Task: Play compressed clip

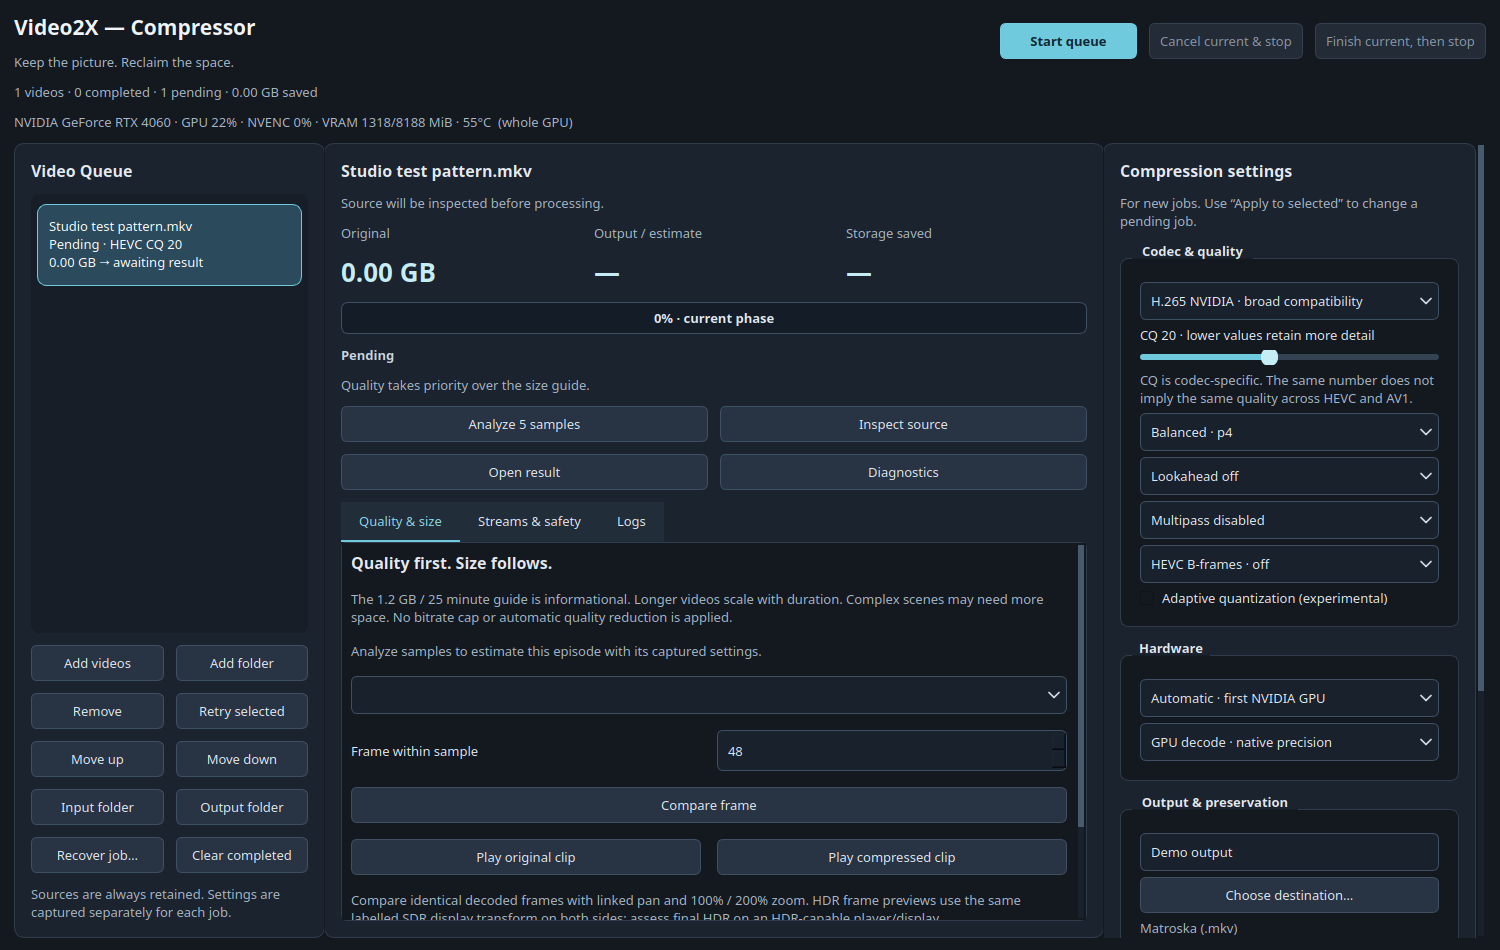Action: coord(892,857)
